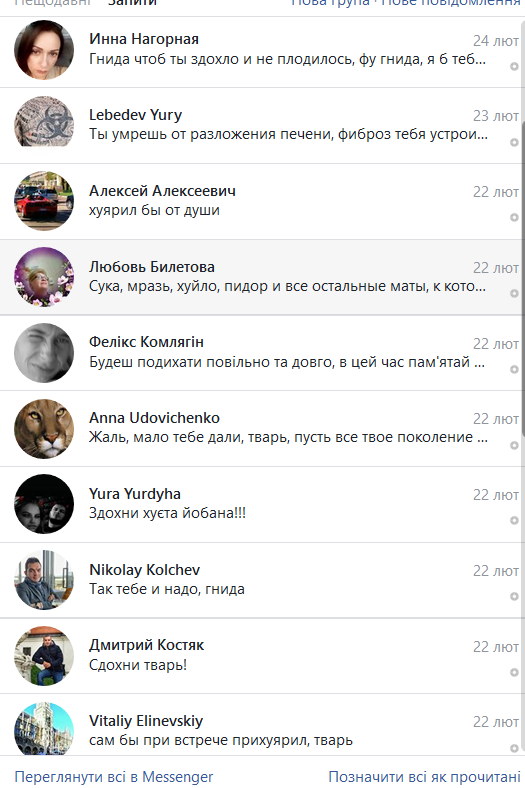The height and width of the screenshot is (788, 525).
Task: Toggle read marker on Любовь Билетова row
Action: [x=514, y=293]
